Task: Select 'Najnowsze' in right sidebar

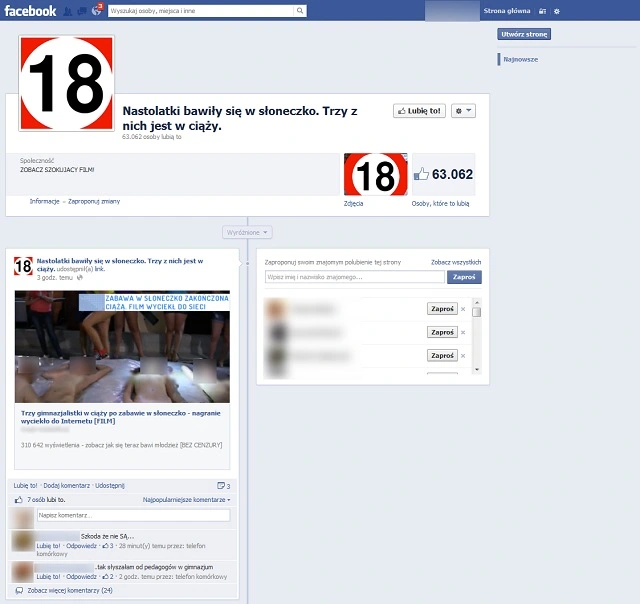Action: click(521, 59)
